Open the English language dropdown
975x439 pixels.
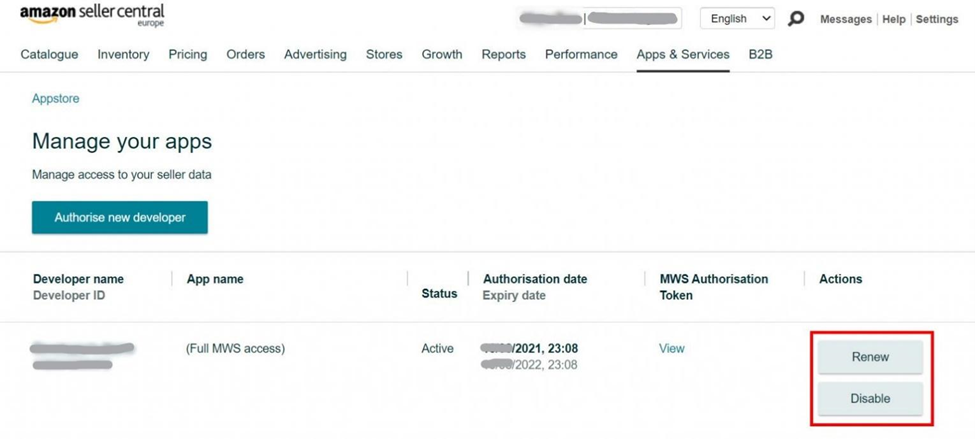tap(737, 19)
